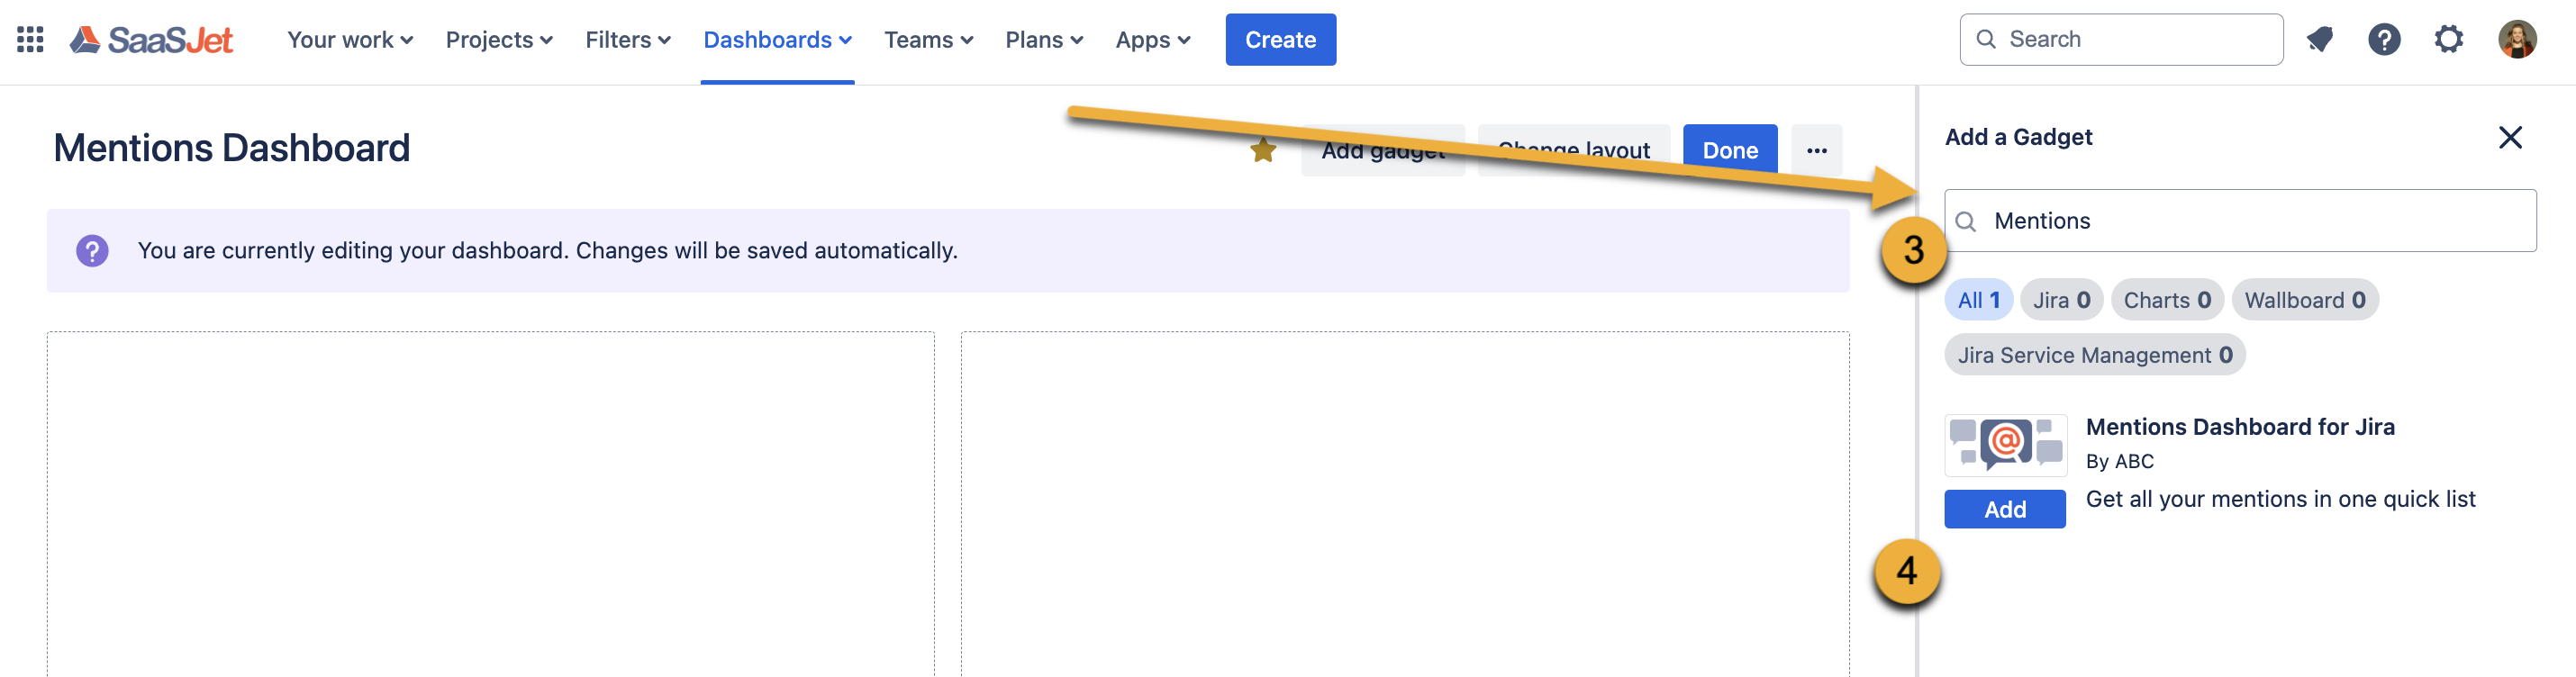Screen dimensions: 2576x677
Task: Select the Wallboard gadget filter
Action: [2304, 300]
